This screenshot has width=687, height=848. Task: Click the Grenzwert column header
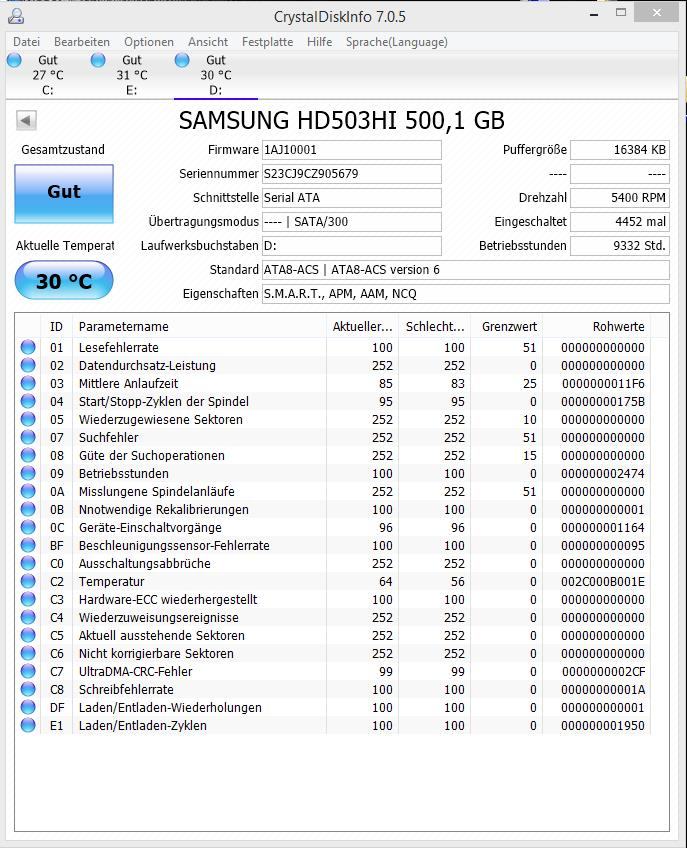coord(507,327)
